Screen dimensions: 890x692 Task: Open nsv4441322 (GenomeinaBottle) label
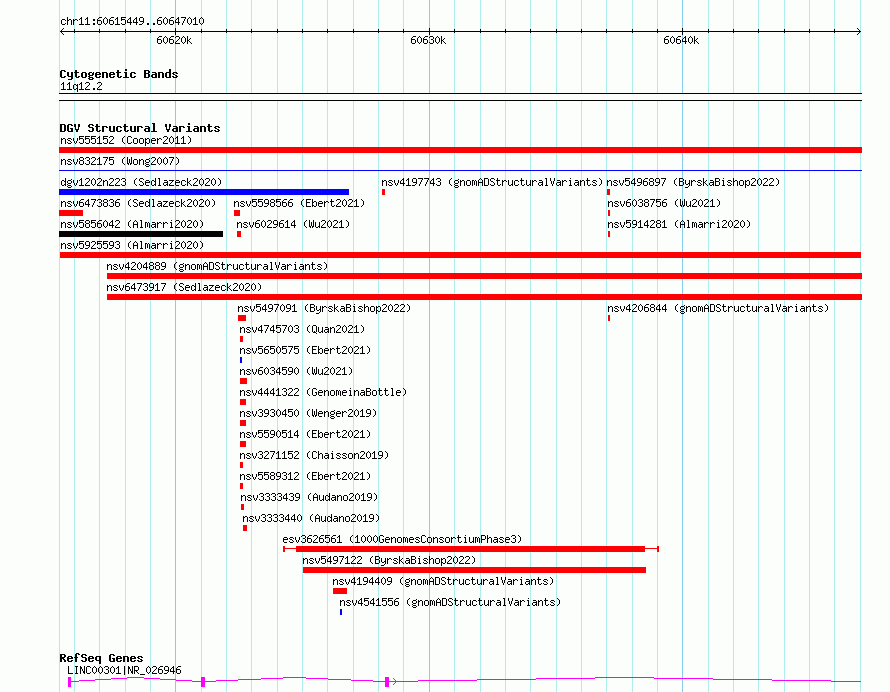323,392
